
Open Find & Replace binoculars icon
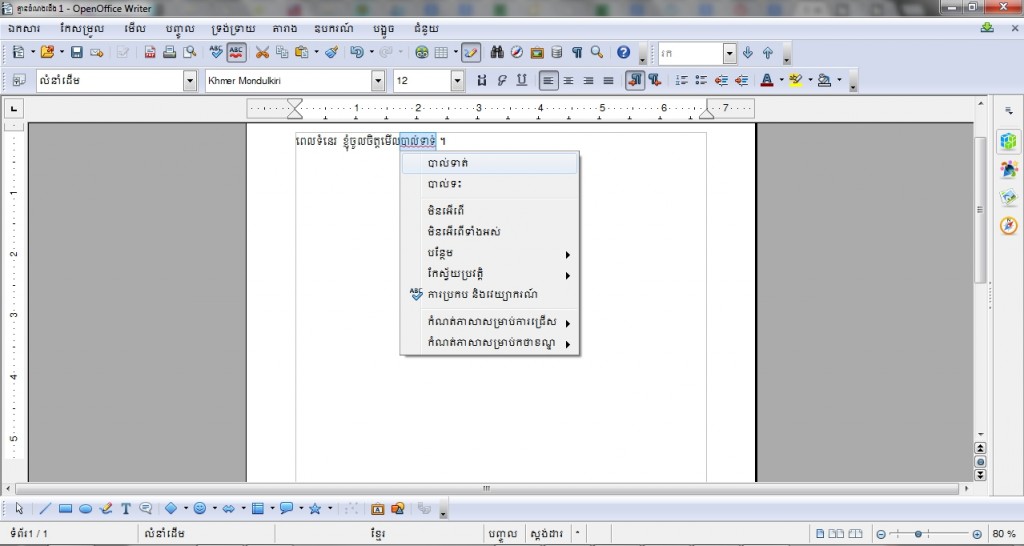(497, 53)
